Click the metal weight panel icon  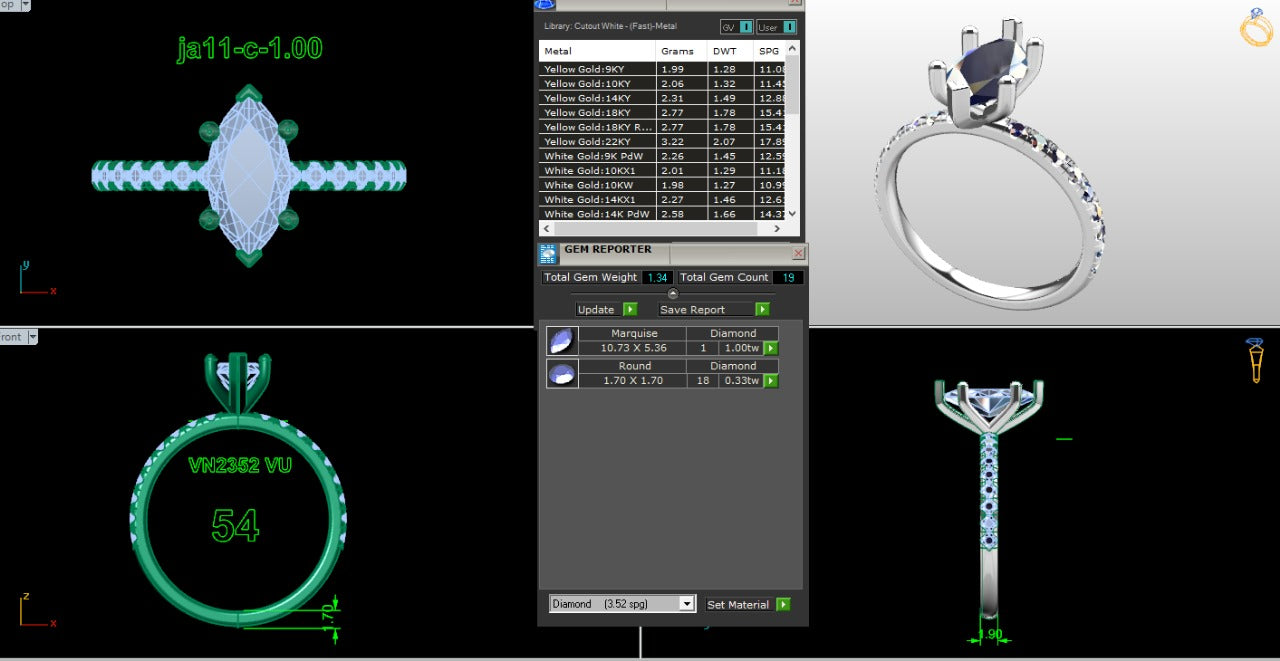click(x=546, y=4)
